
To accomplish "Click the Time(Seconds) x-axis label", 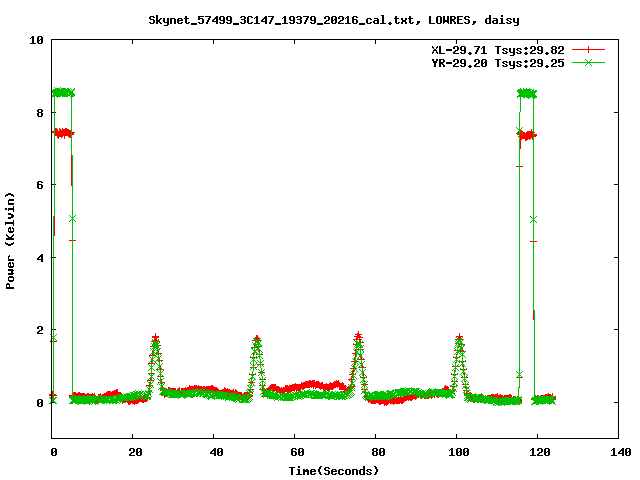I will click(334, 471).
